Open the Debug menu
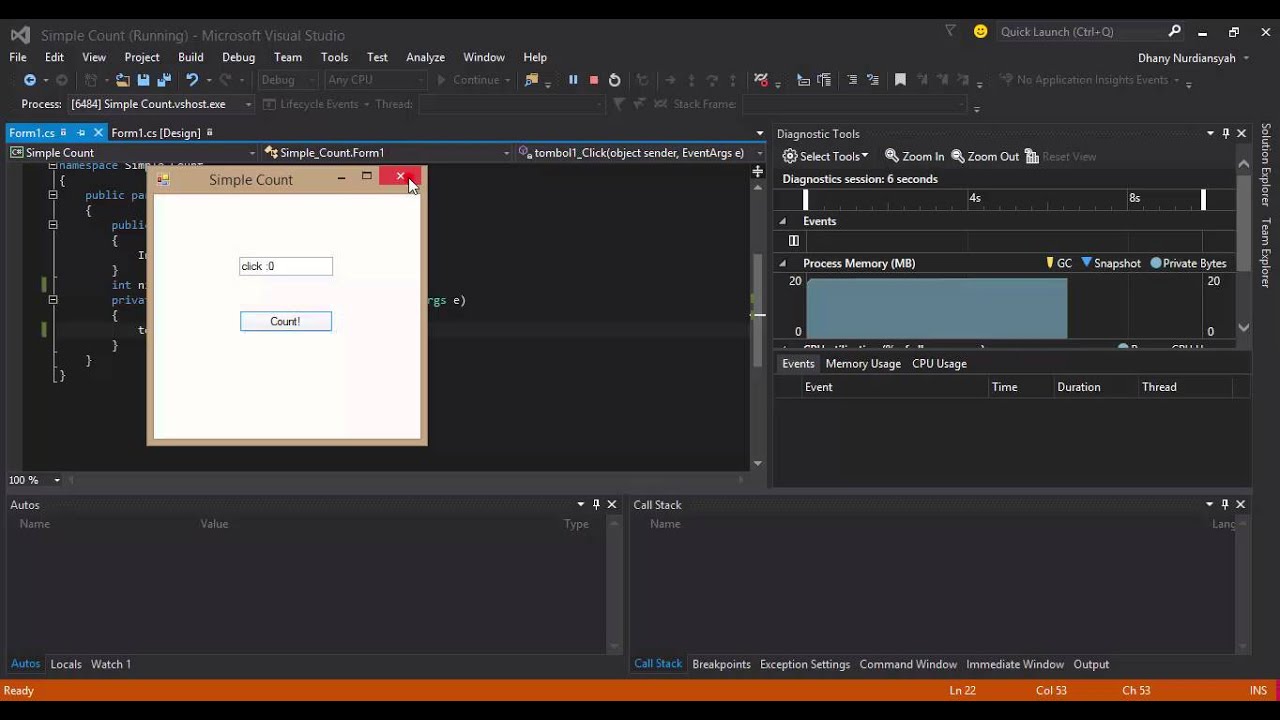The image size is (1280, 720). click(x=238, y=57)
